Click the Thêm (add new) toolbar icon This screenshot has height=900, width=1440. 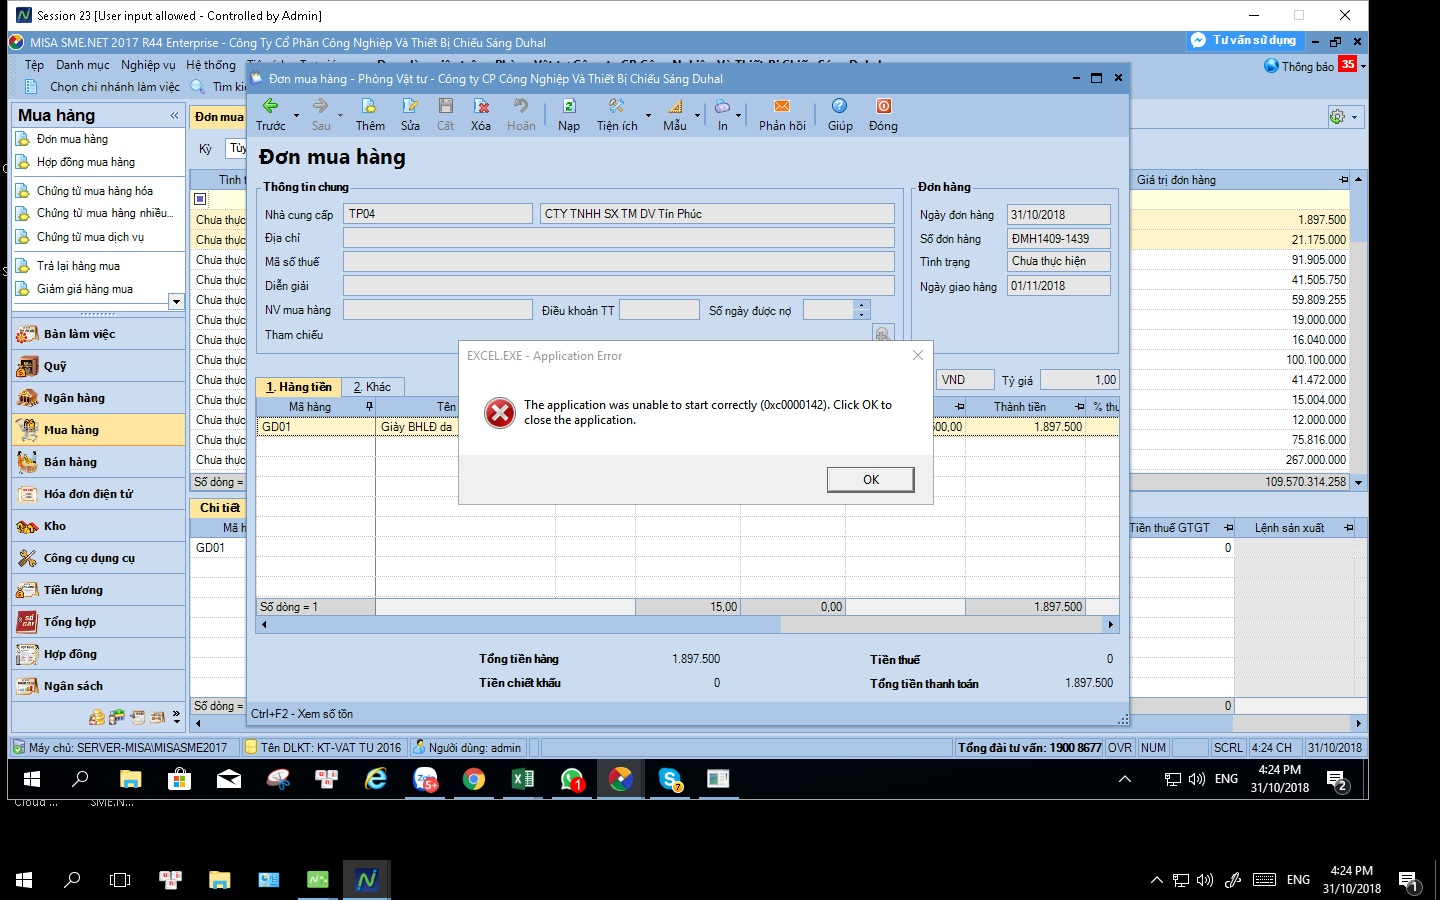click(x=370, y=114)
